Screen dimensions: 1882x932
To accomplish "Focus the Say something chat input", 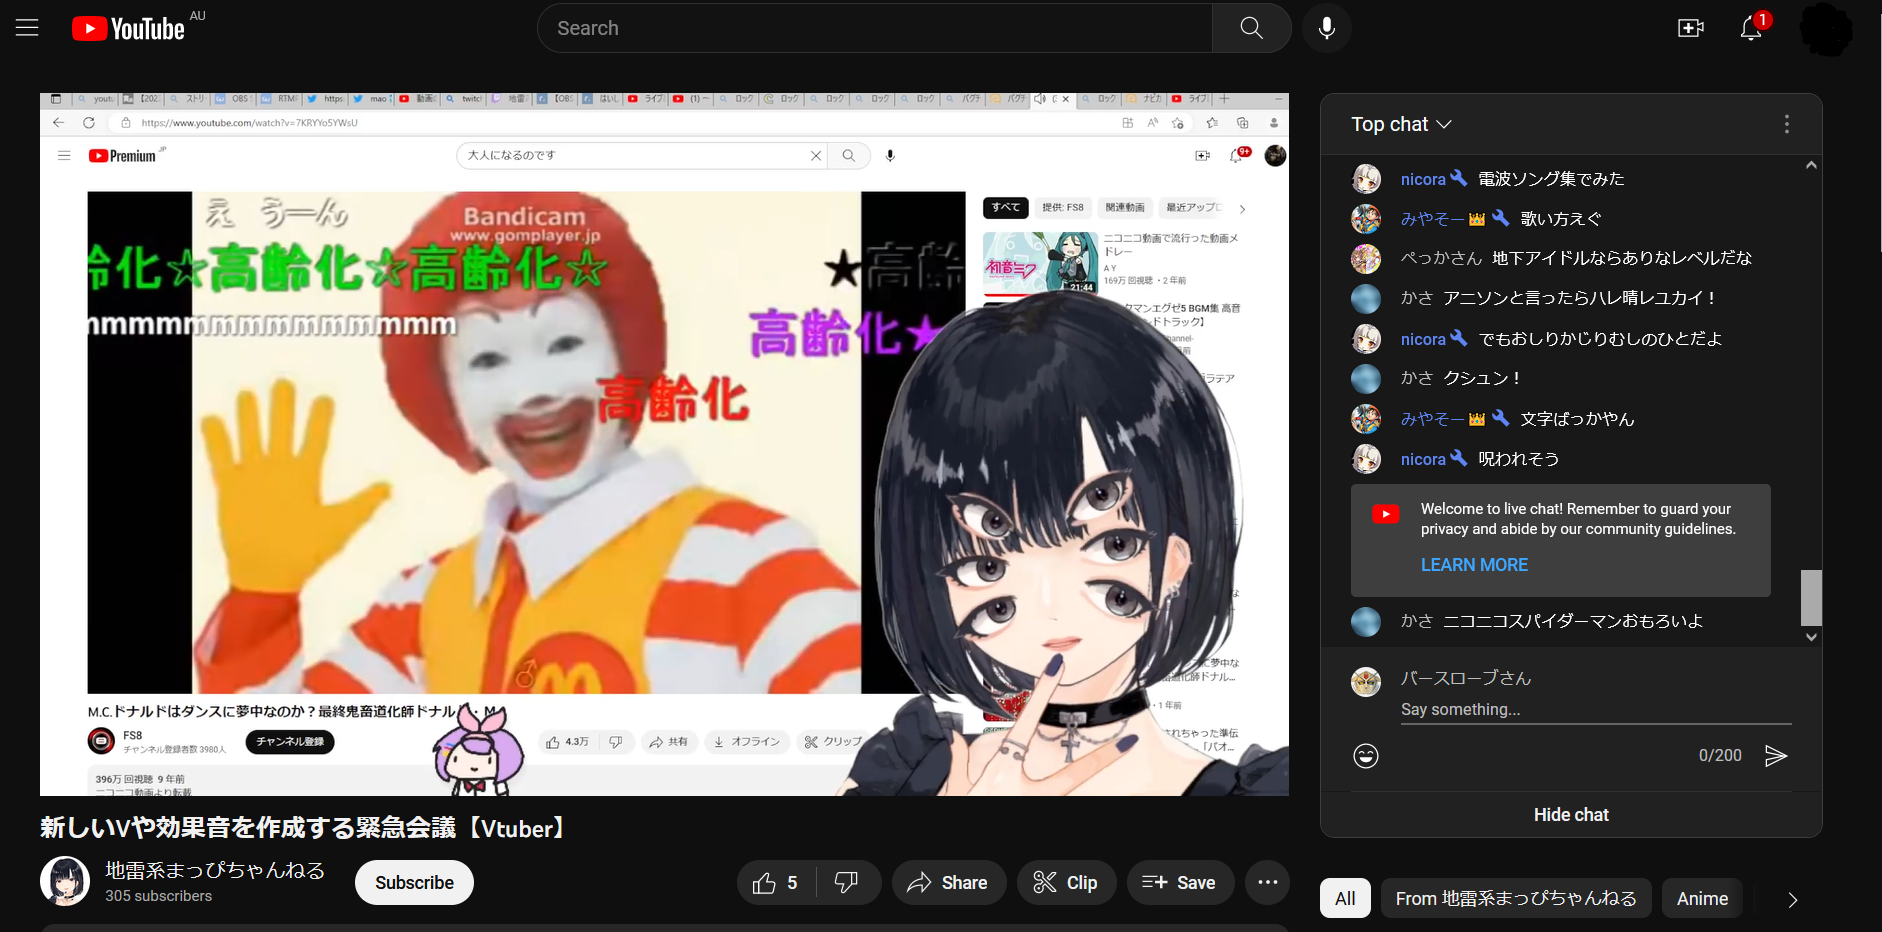I will pos(1596,709).
